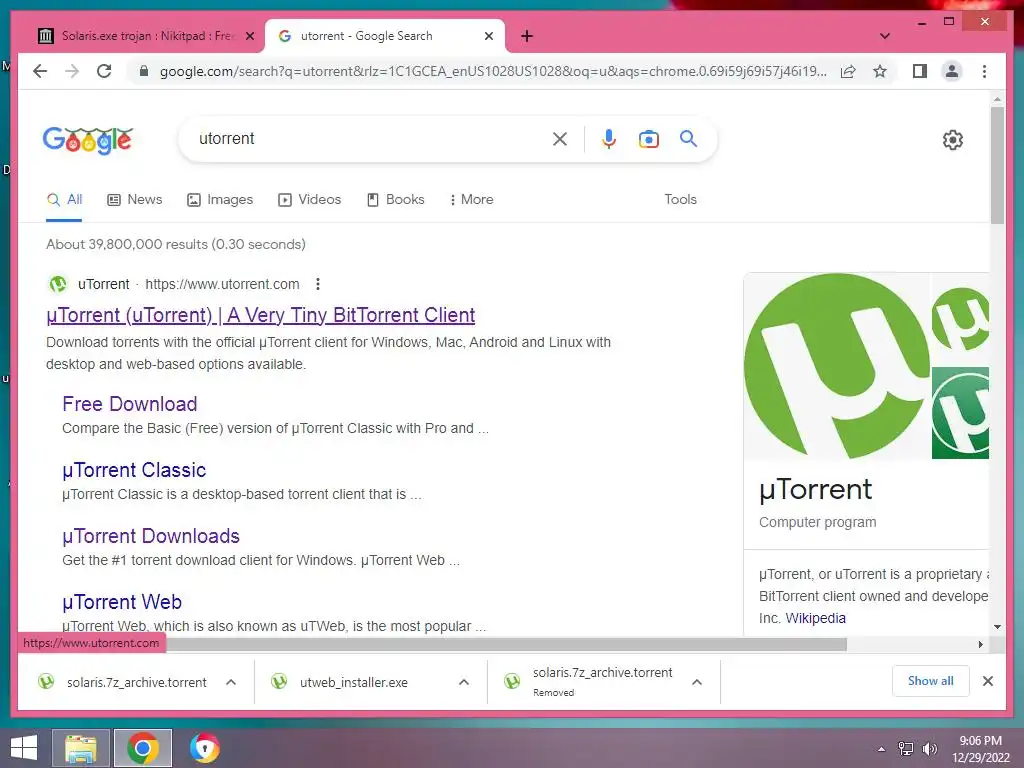The image size is (1024, 768).
Task: Open Wikipedia link in knowledge panel
Action: point(815,618)
